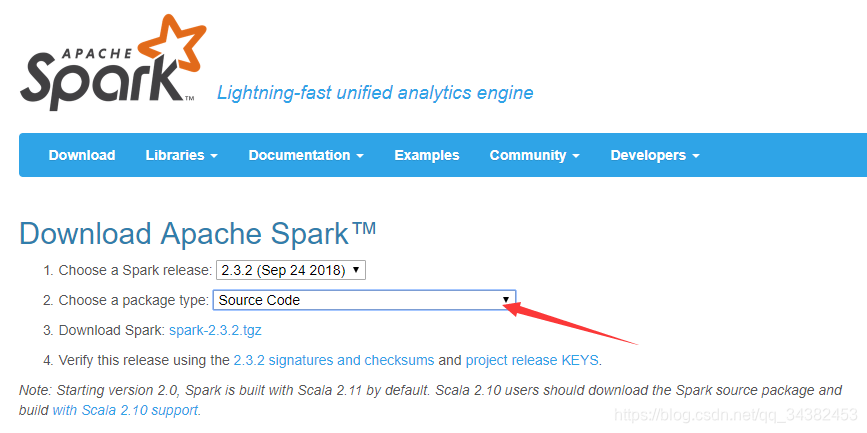The height and width of the screenshot is (433, 867).
Task: Click the Lightning-fast unified analytics engine tagline
Action: [x=375, y=92]
